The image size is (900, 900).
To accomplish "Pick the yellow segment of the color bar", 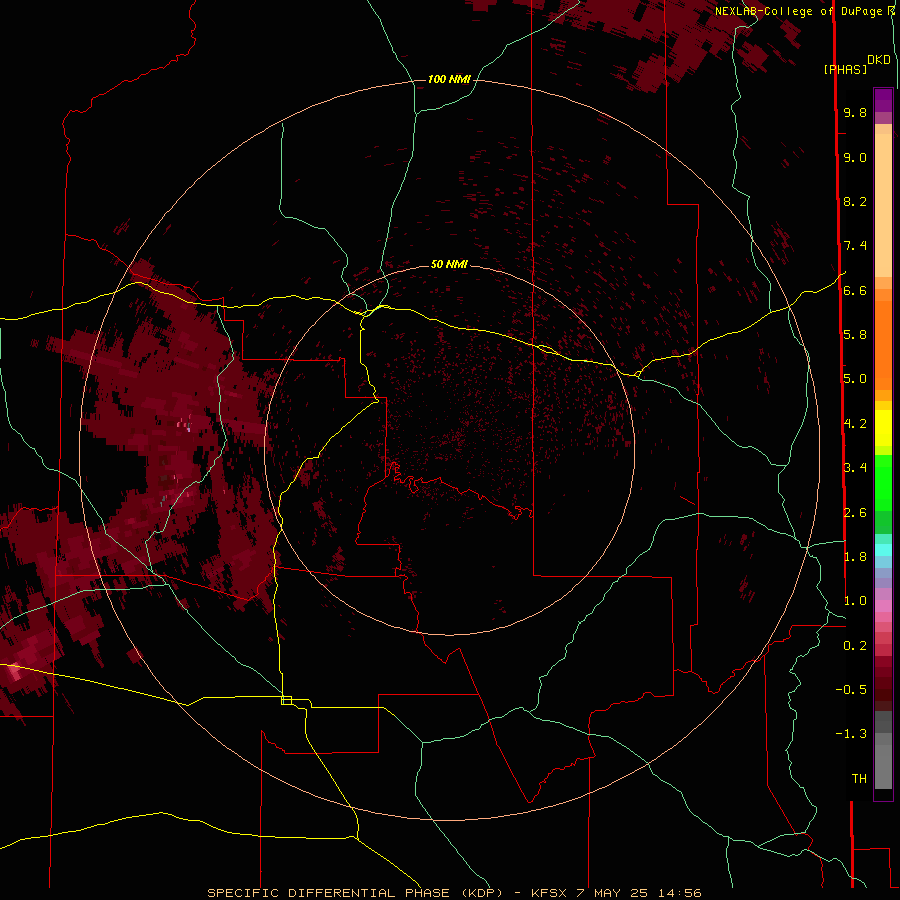I will point(883,428).
